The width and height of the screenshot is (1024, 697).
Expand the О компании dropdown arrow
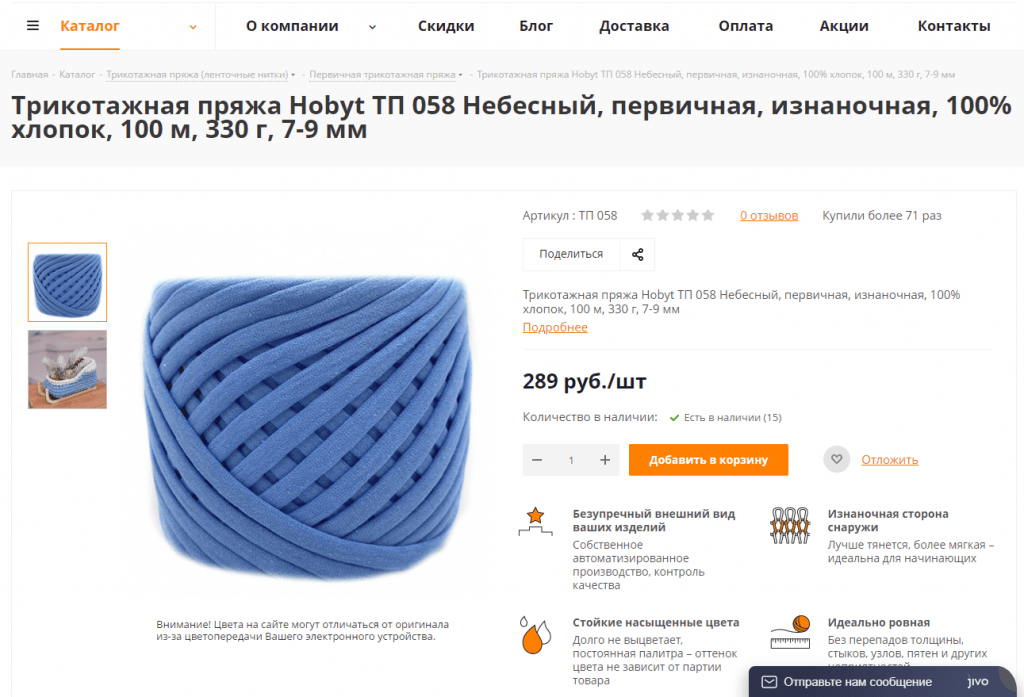372,27
